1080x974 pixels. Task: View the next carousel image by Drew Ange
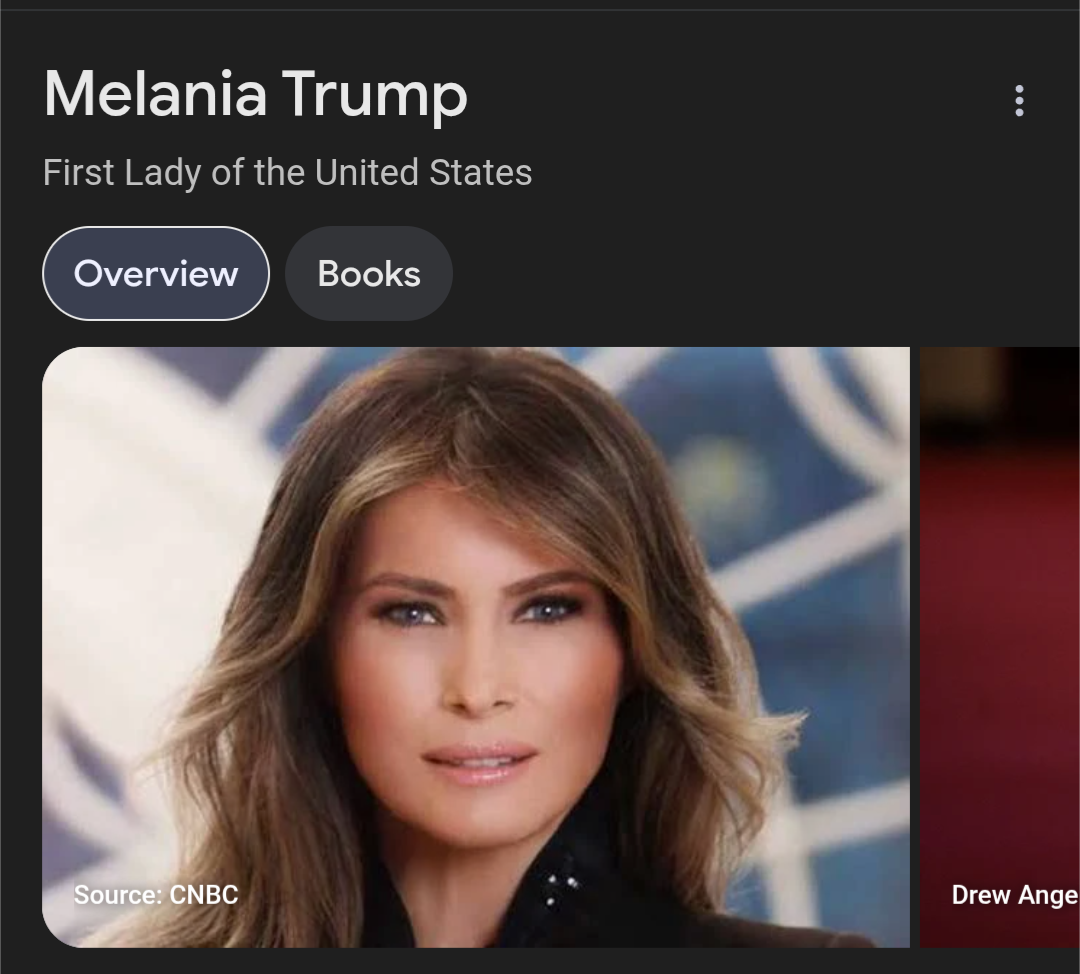coord(1000,647)
